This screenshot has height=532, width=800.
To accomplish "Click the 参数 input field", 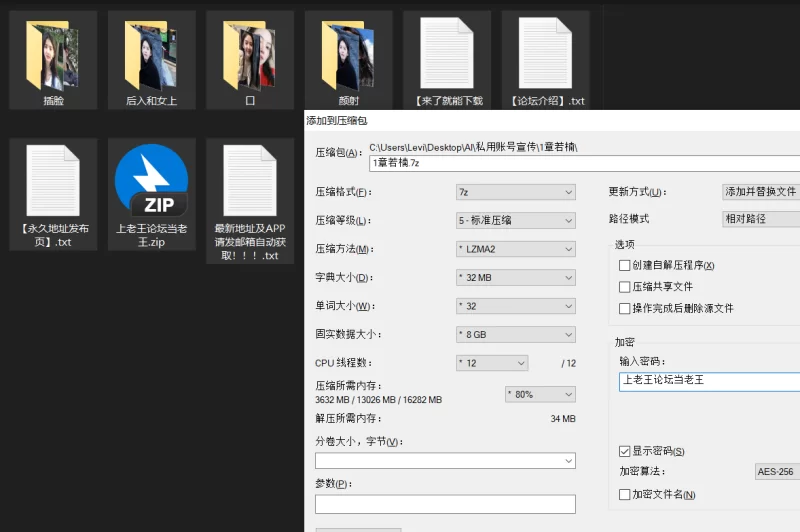I will pyautogui.click(x=445, y=504).
